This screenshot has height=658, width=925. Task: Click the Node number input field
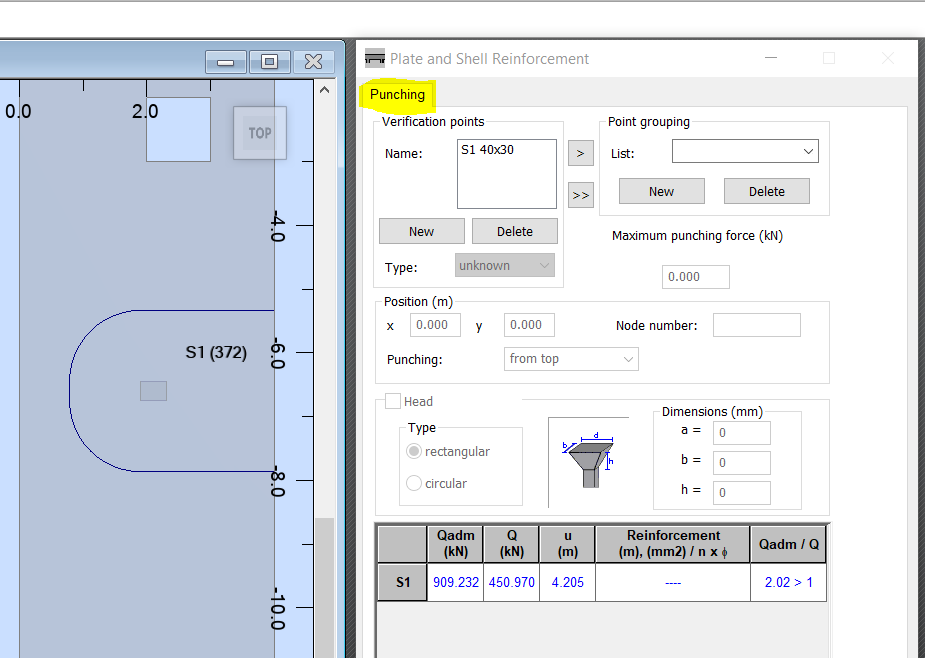[x=756, y=324]
